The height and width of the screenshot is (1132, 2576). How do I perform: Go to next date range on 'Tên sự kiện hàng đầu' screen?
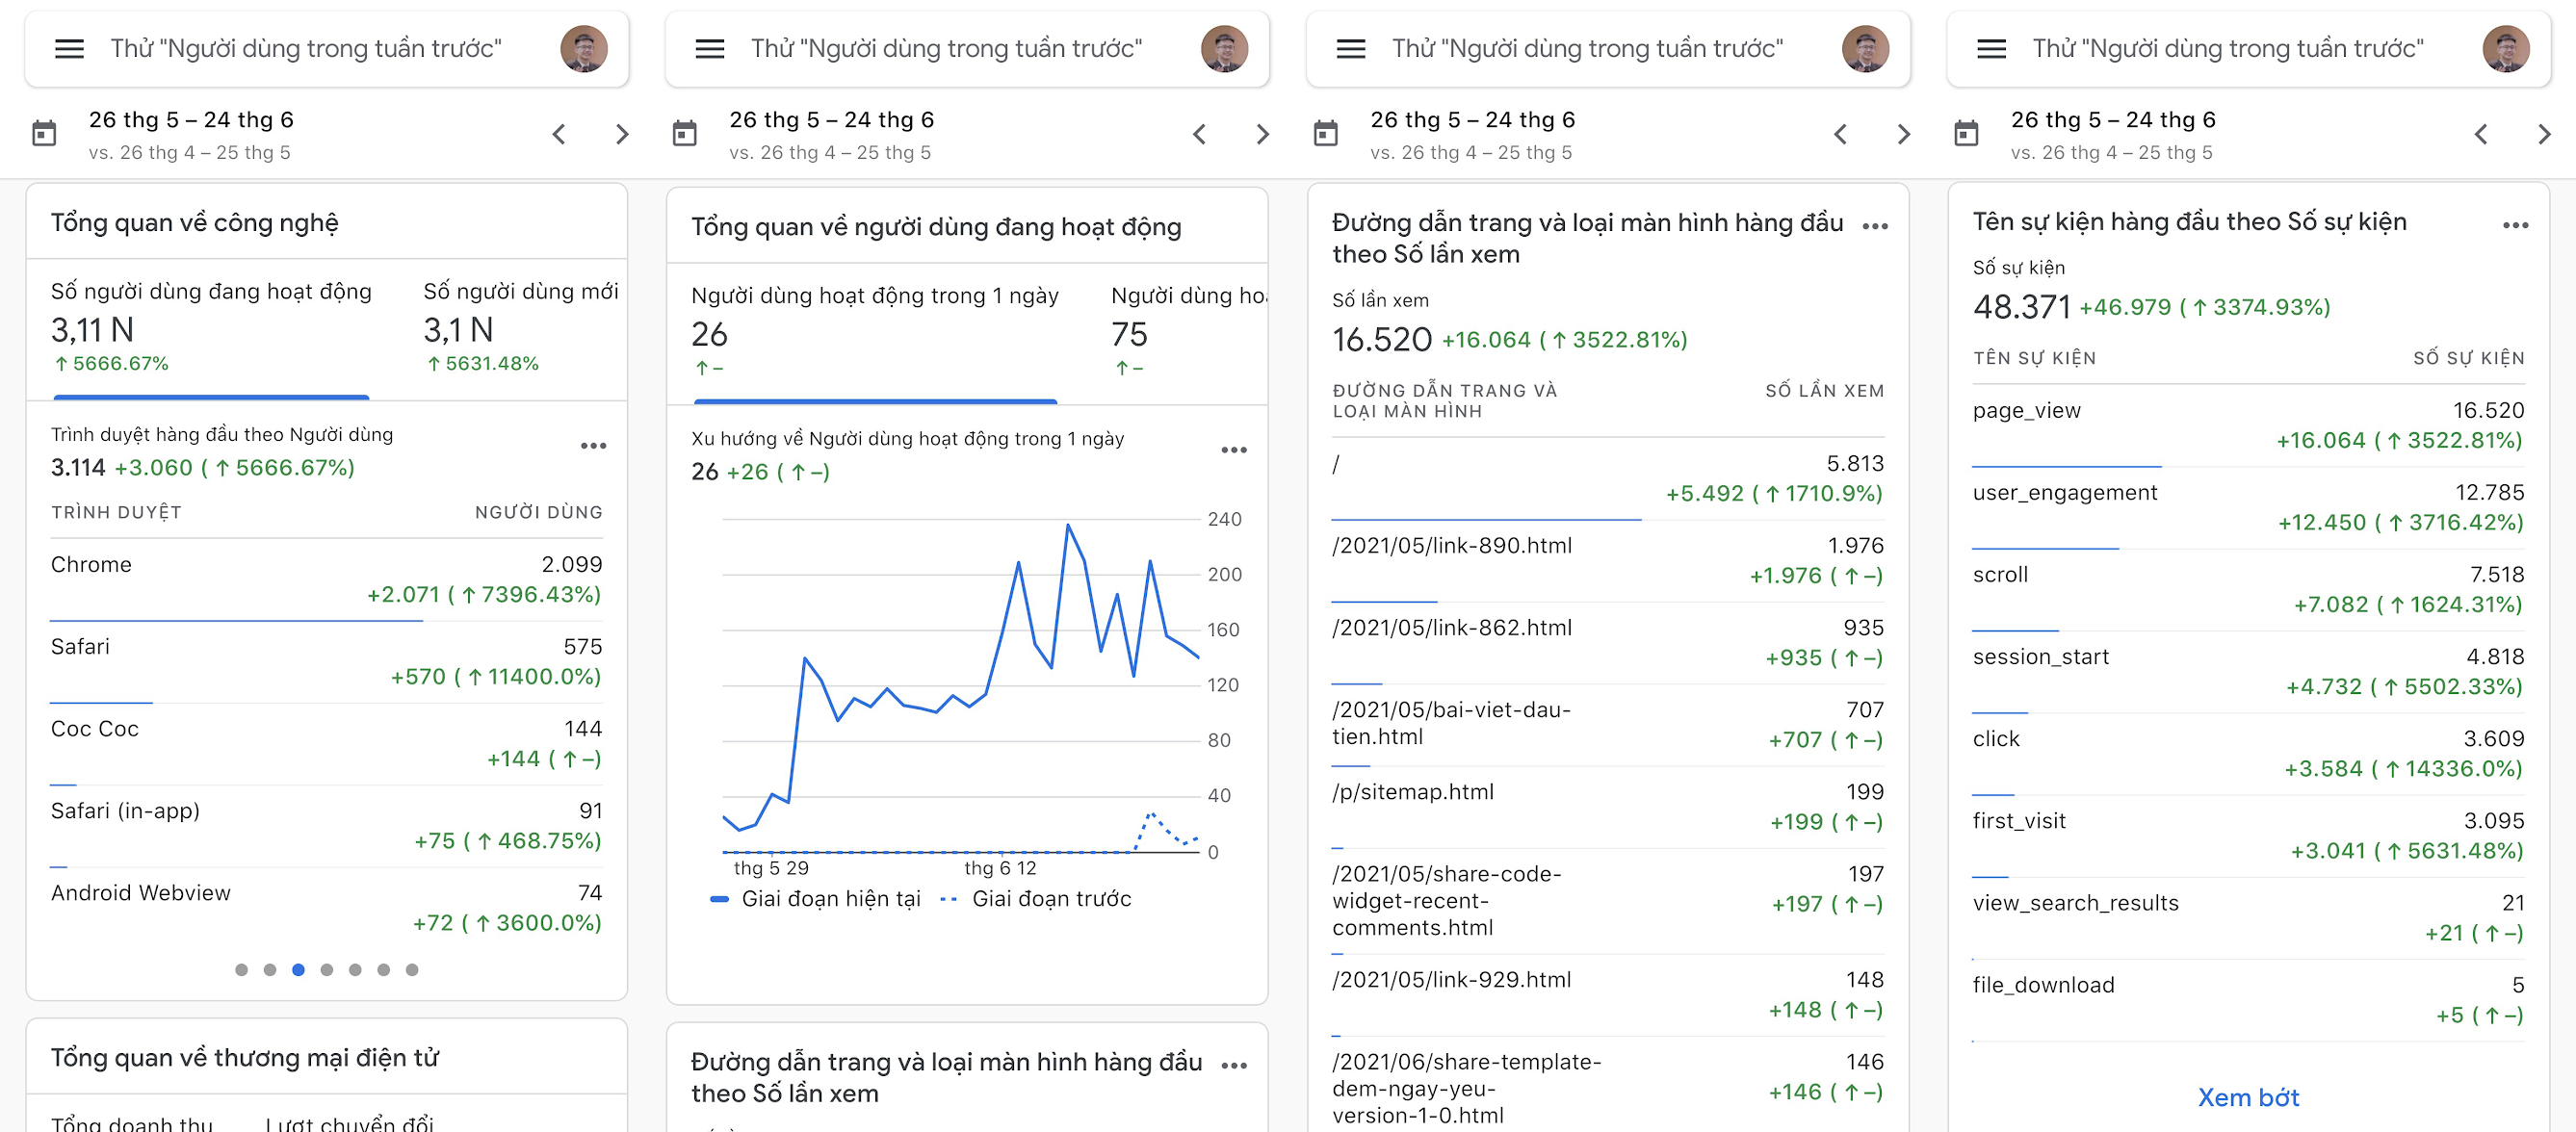tap(2545, 134)
